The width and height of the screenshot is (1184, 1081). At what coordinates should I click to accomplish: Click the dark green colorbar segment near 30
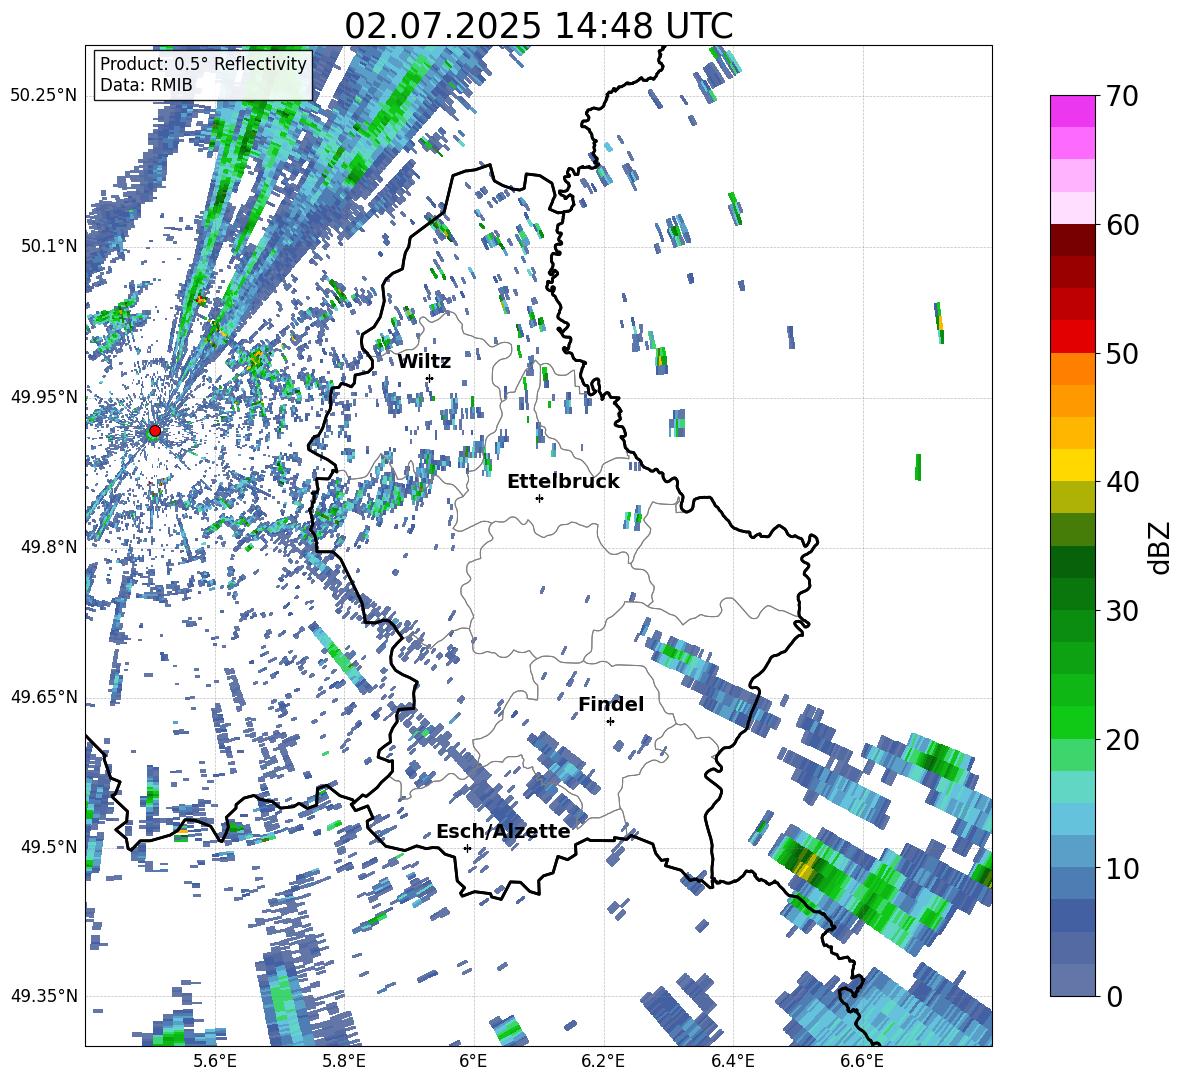(1072, 594)
